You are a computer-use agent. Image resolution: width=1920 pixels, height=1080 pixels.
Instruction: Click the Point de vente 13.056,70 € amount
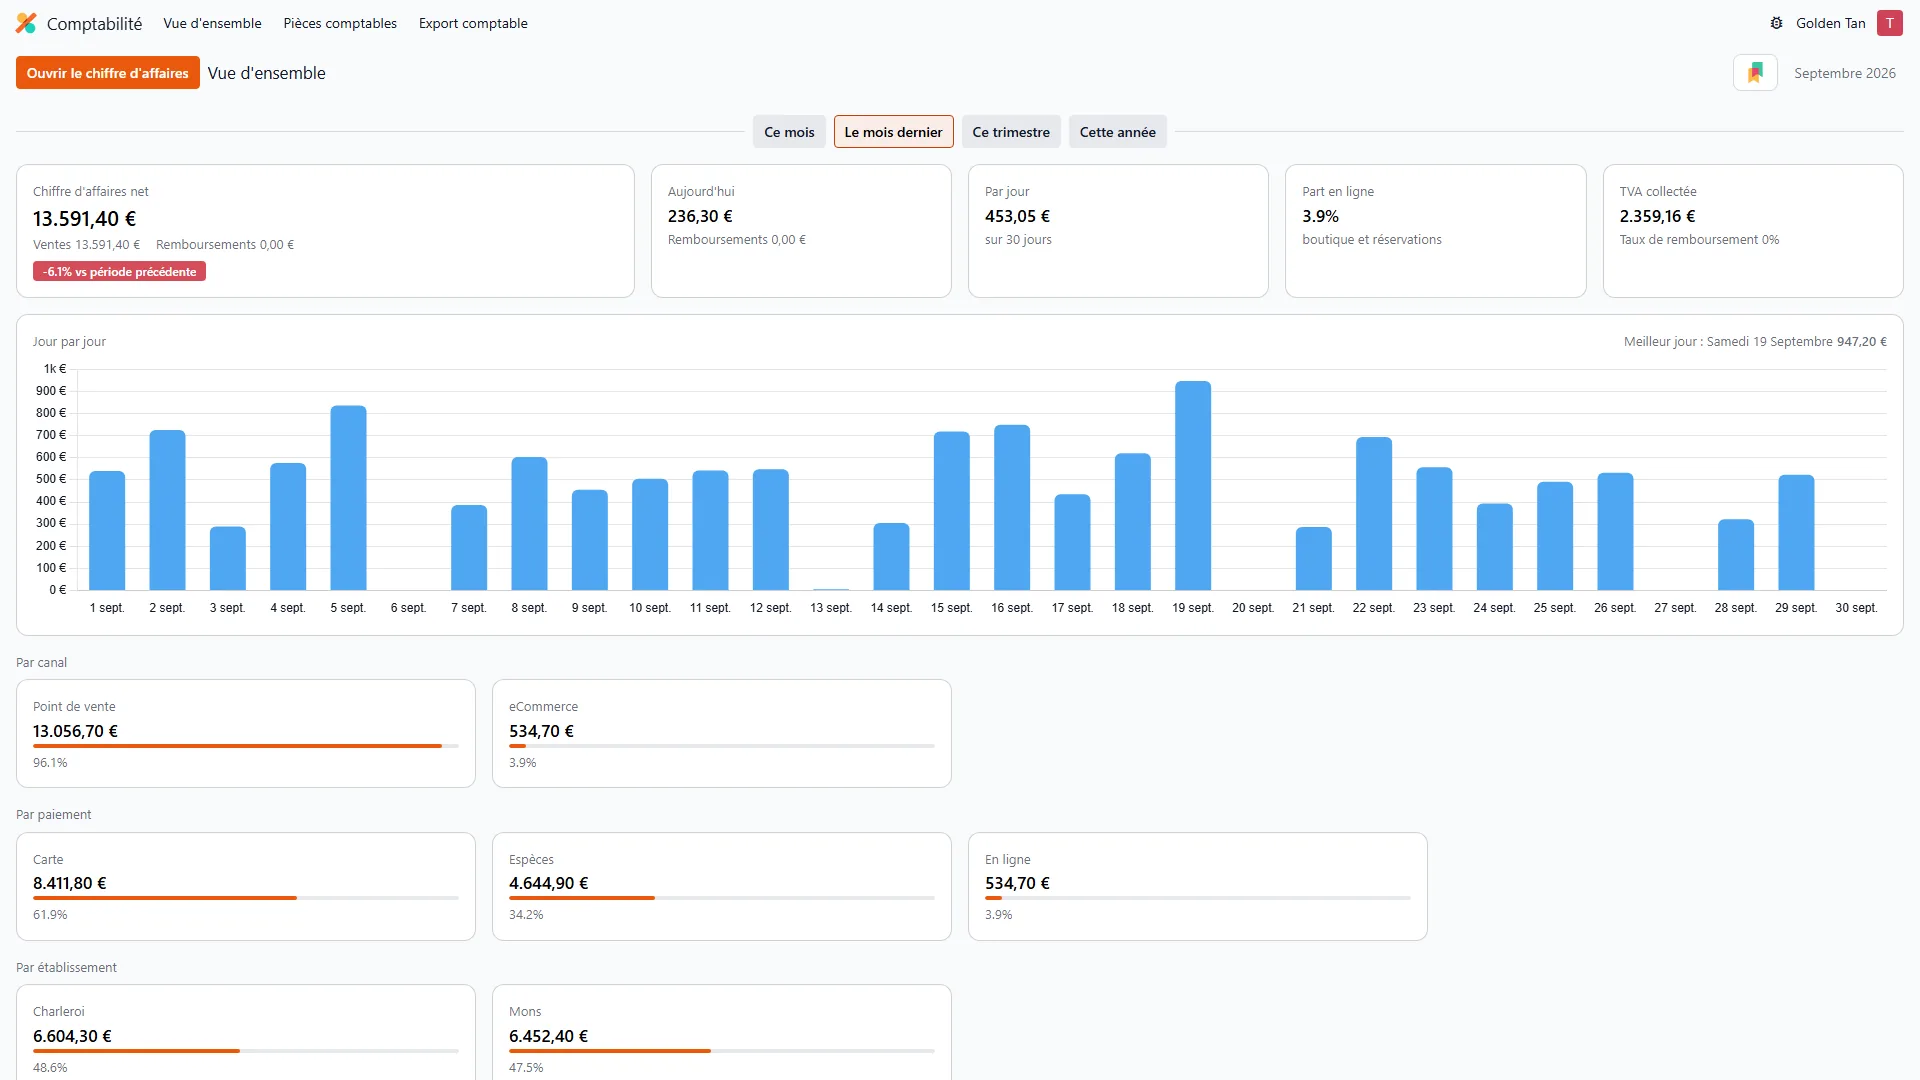pyautogui.click(x=75, y=732)
